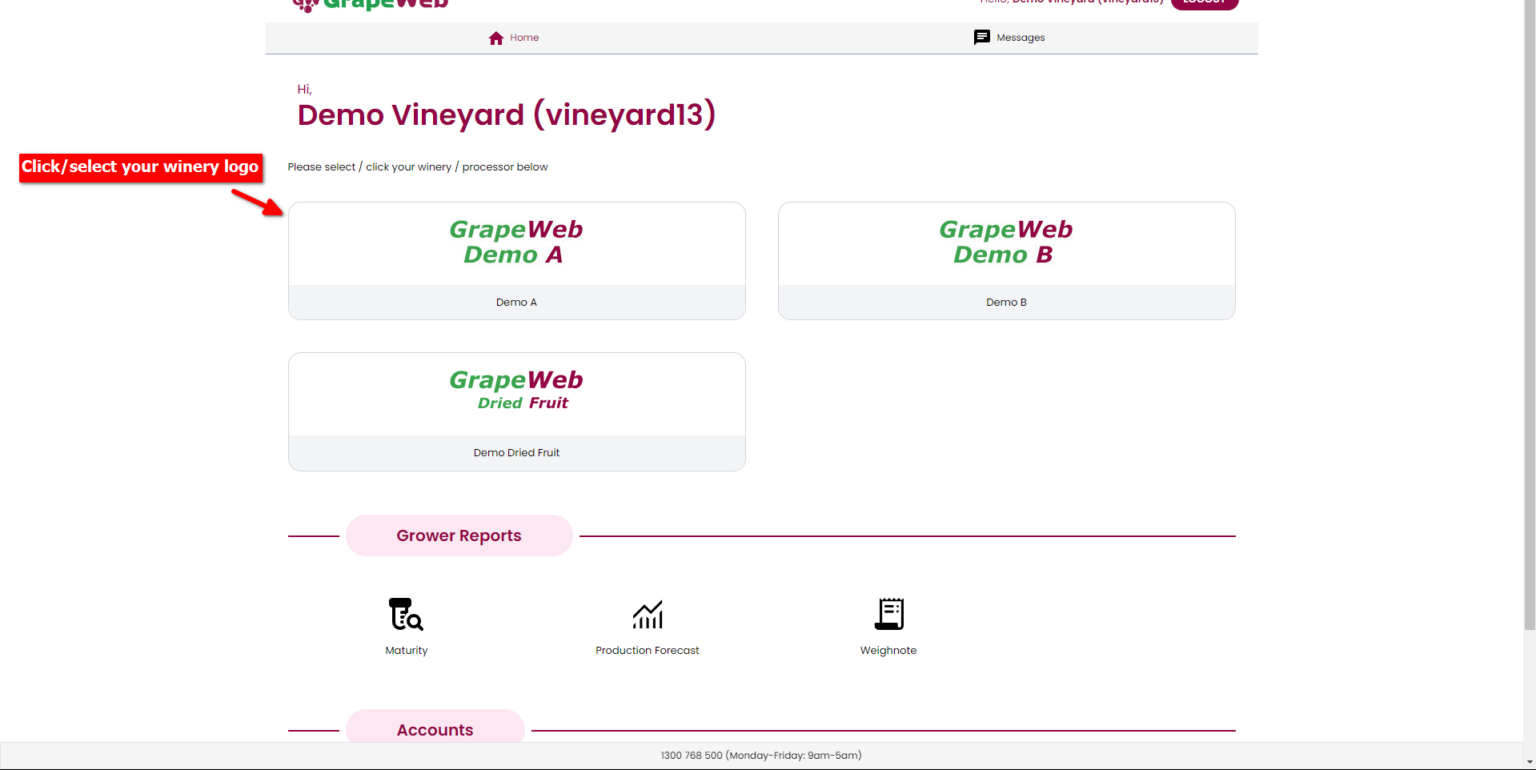This screenshot has width=1536, height=770.
Task: Click the Grower Reports section header
Action: point(459,536)
